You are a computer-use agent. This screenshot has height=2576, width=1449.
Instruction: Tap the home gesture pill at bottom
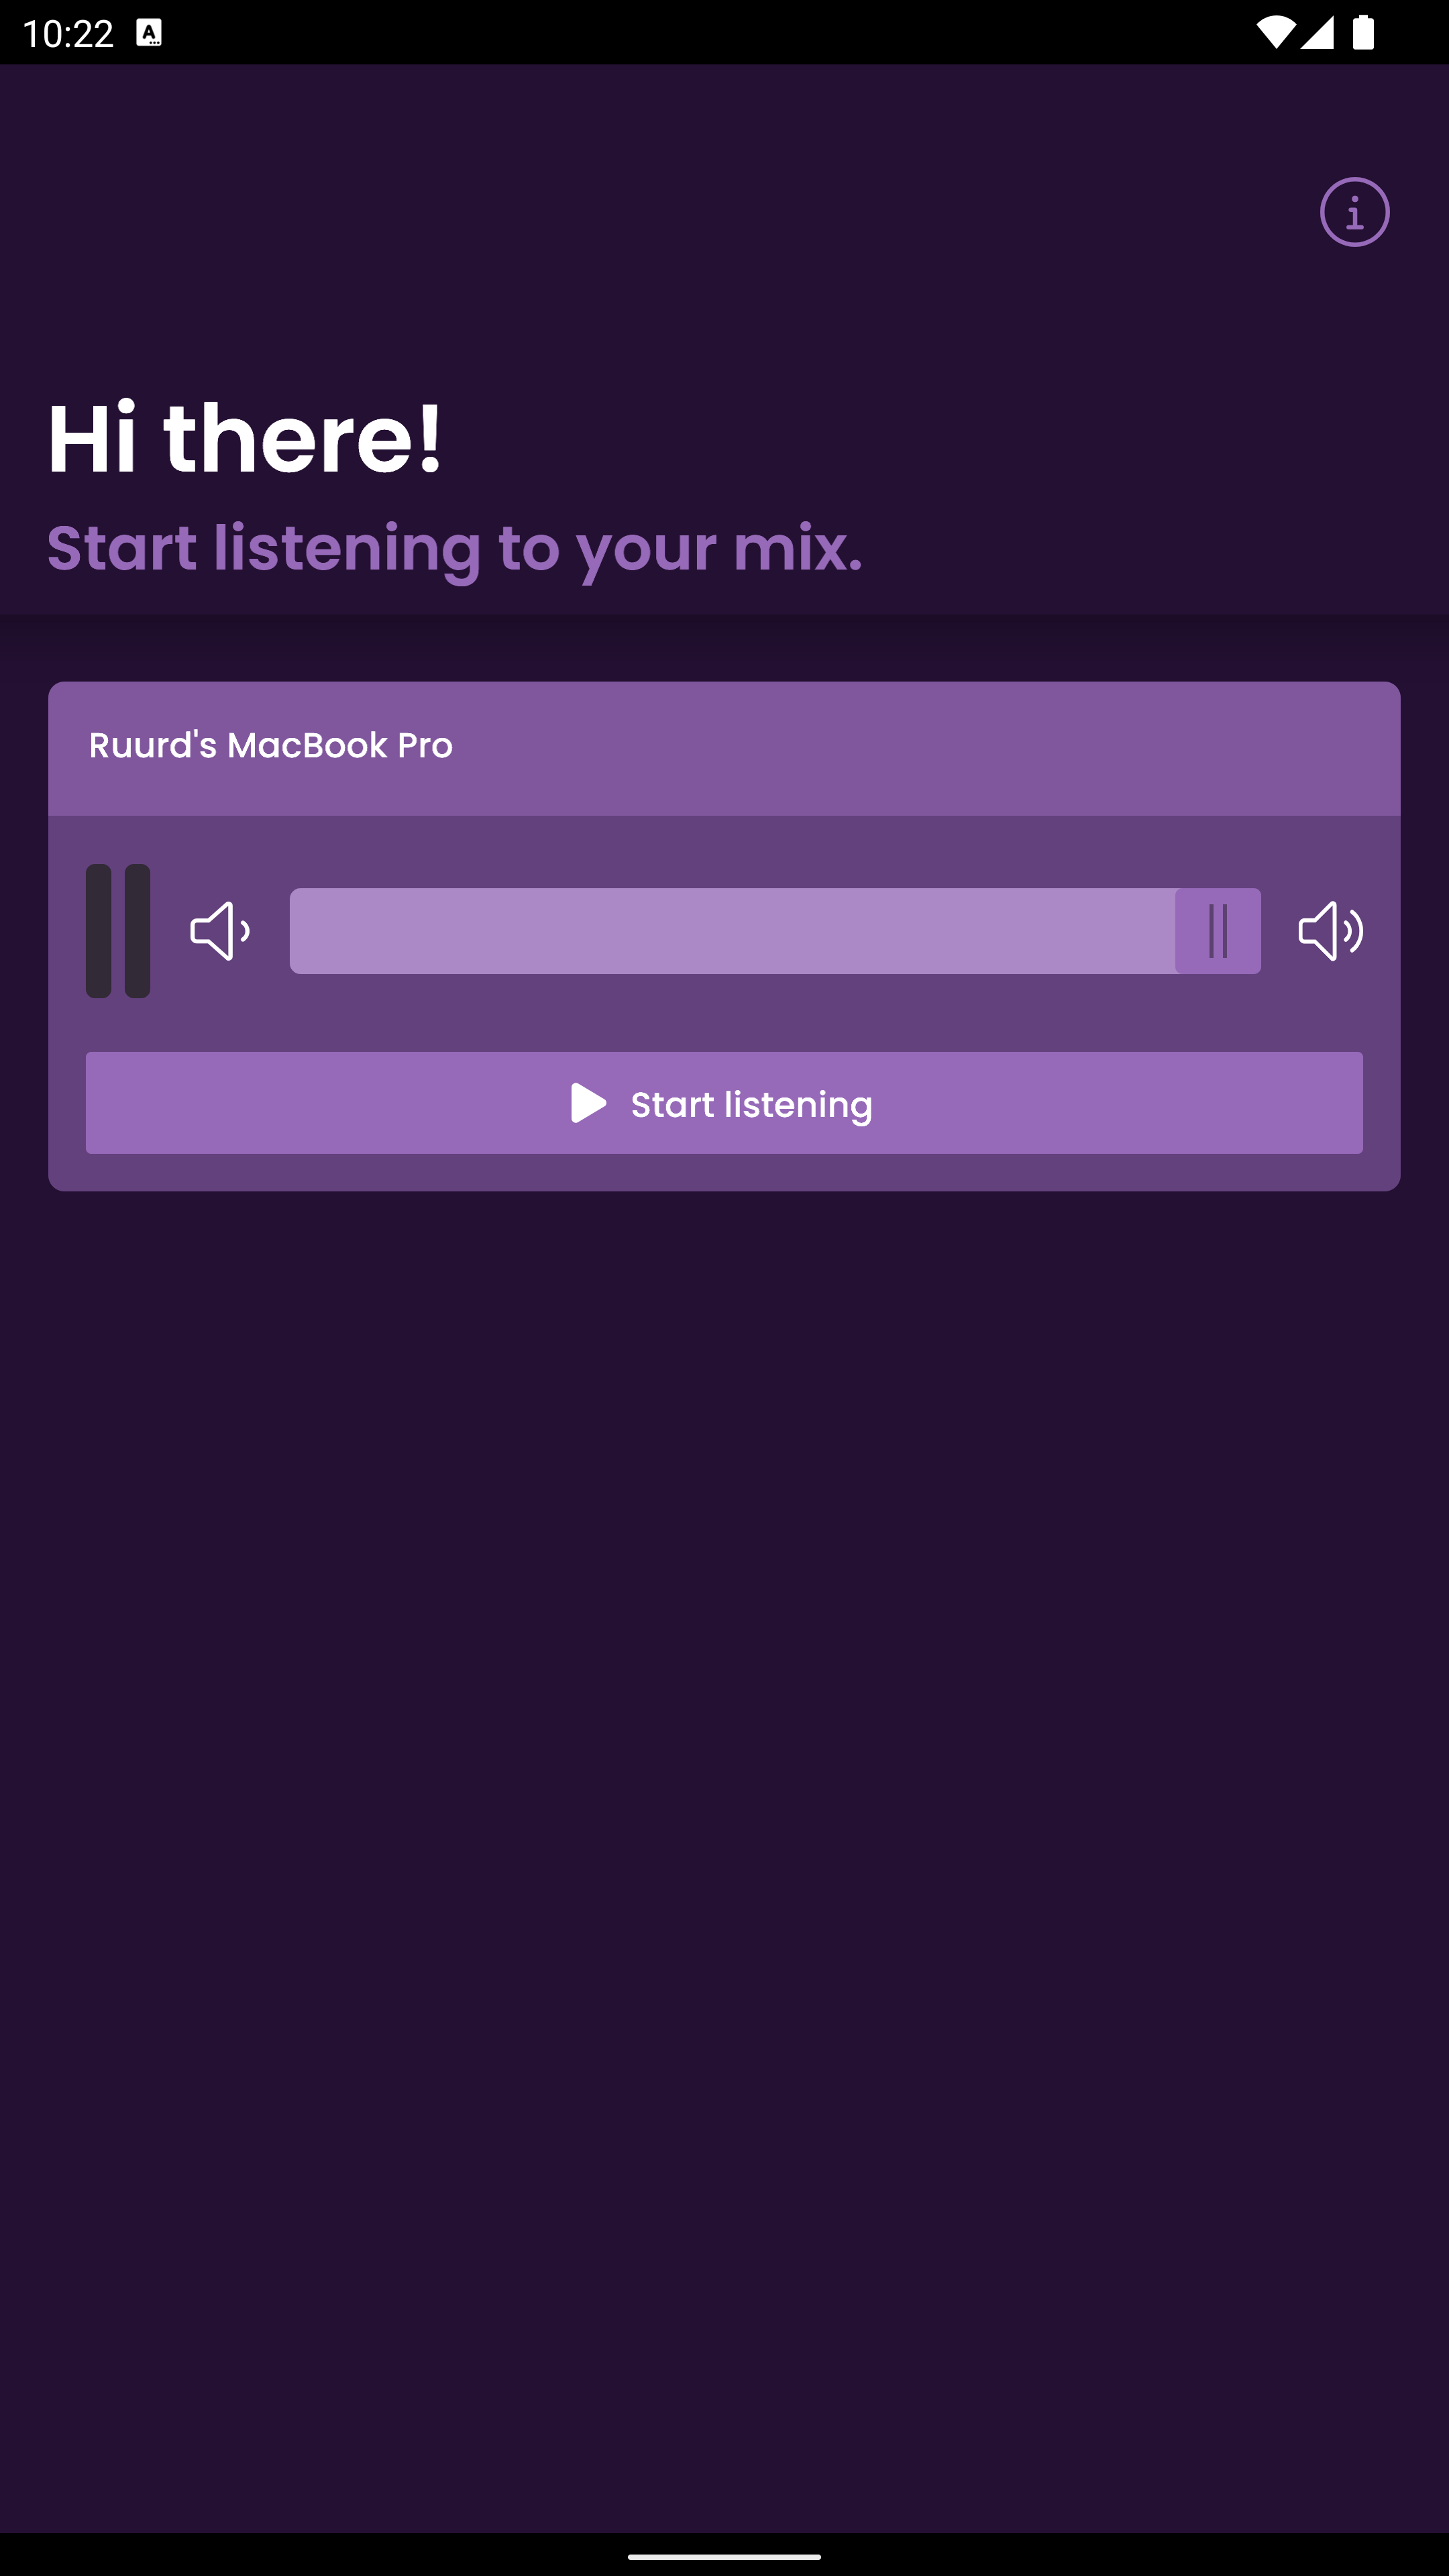click(724, 2556)
